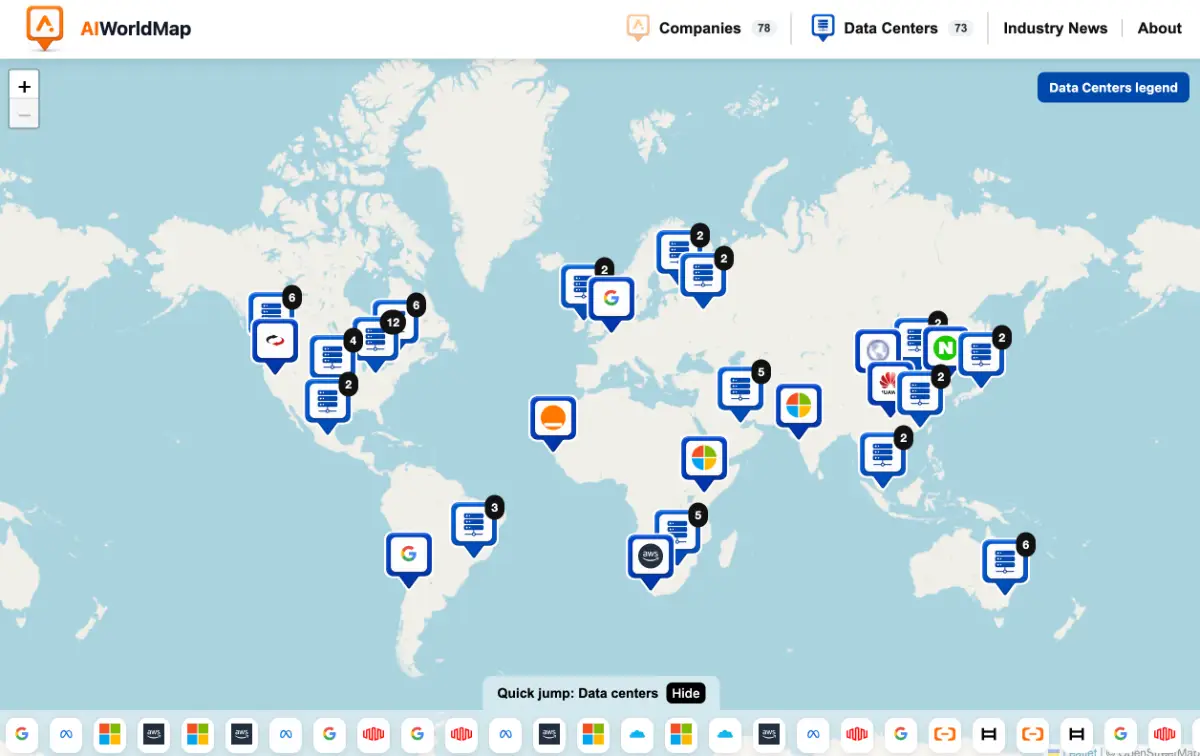Zoom in the map with plus button
Image resolution: width=1200 pixels, height=756 pixels.
pyautogui.click(x=24, y=86)
